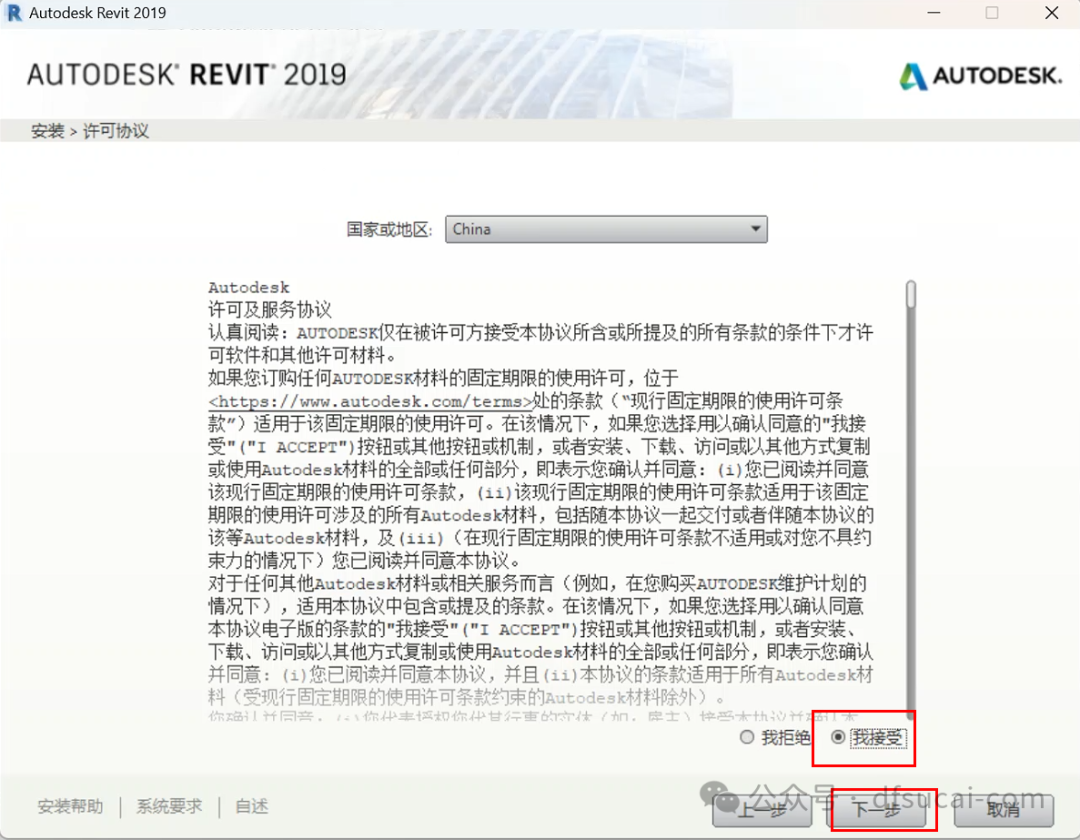Minimize the Autodesk Revit 2019 window
Screen dimensions: 1080x840
(x=935, y=12)
